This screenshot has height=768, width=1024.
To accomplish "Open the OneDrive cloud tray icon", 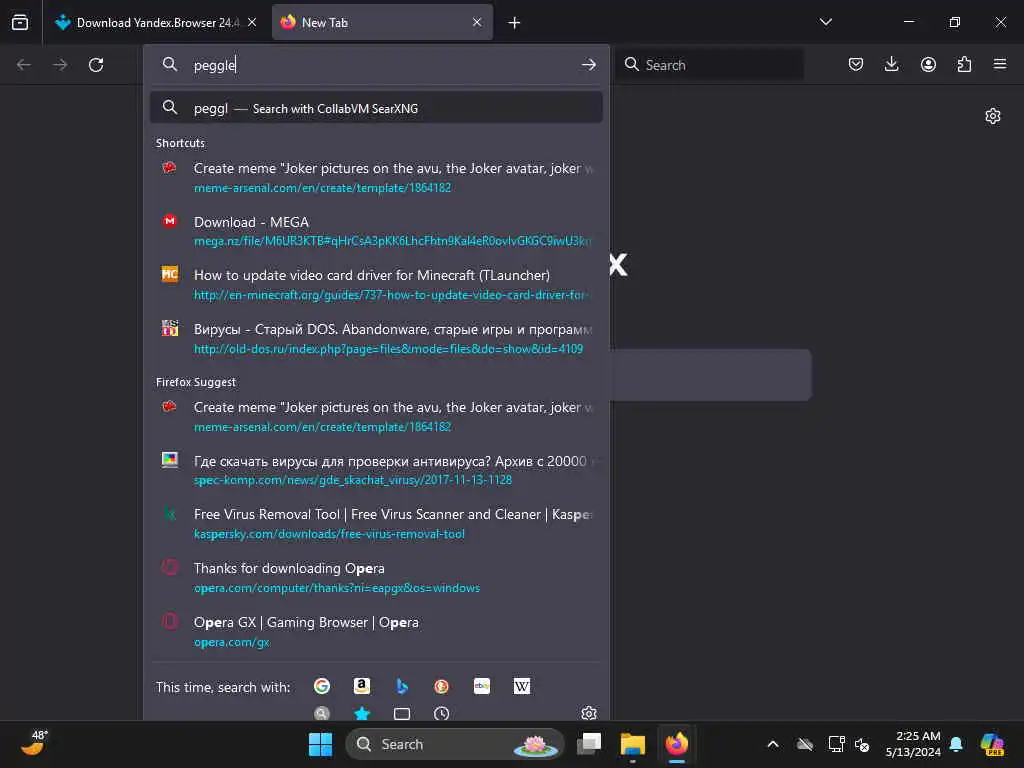I will (x=805, y=744).
